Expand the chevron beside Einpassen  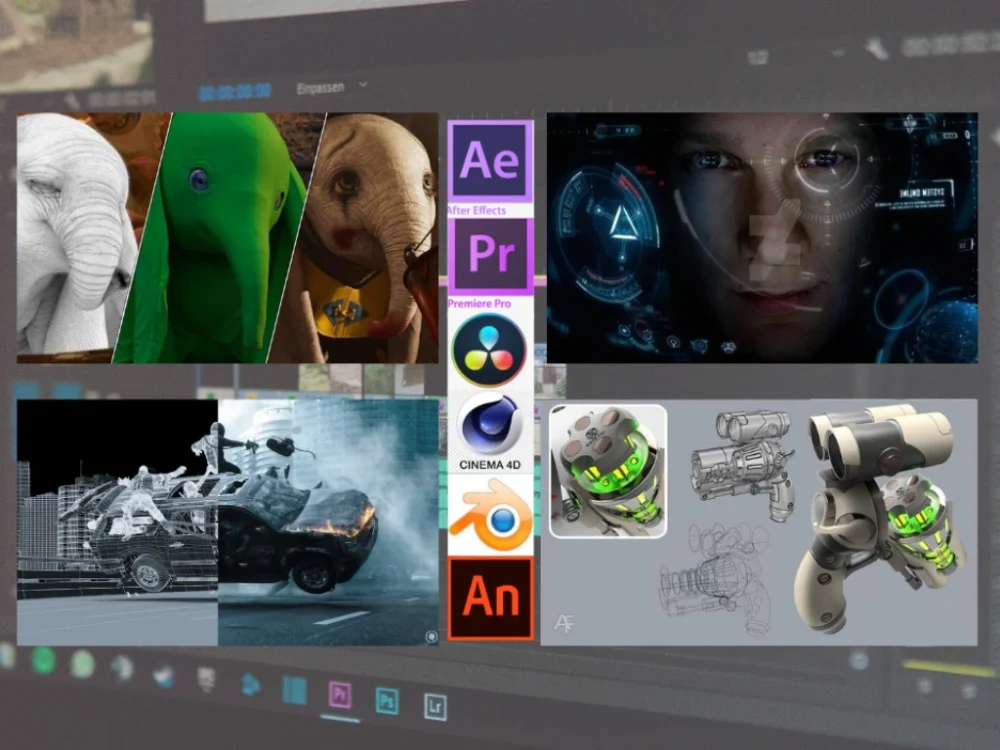(x=362, y=85)
